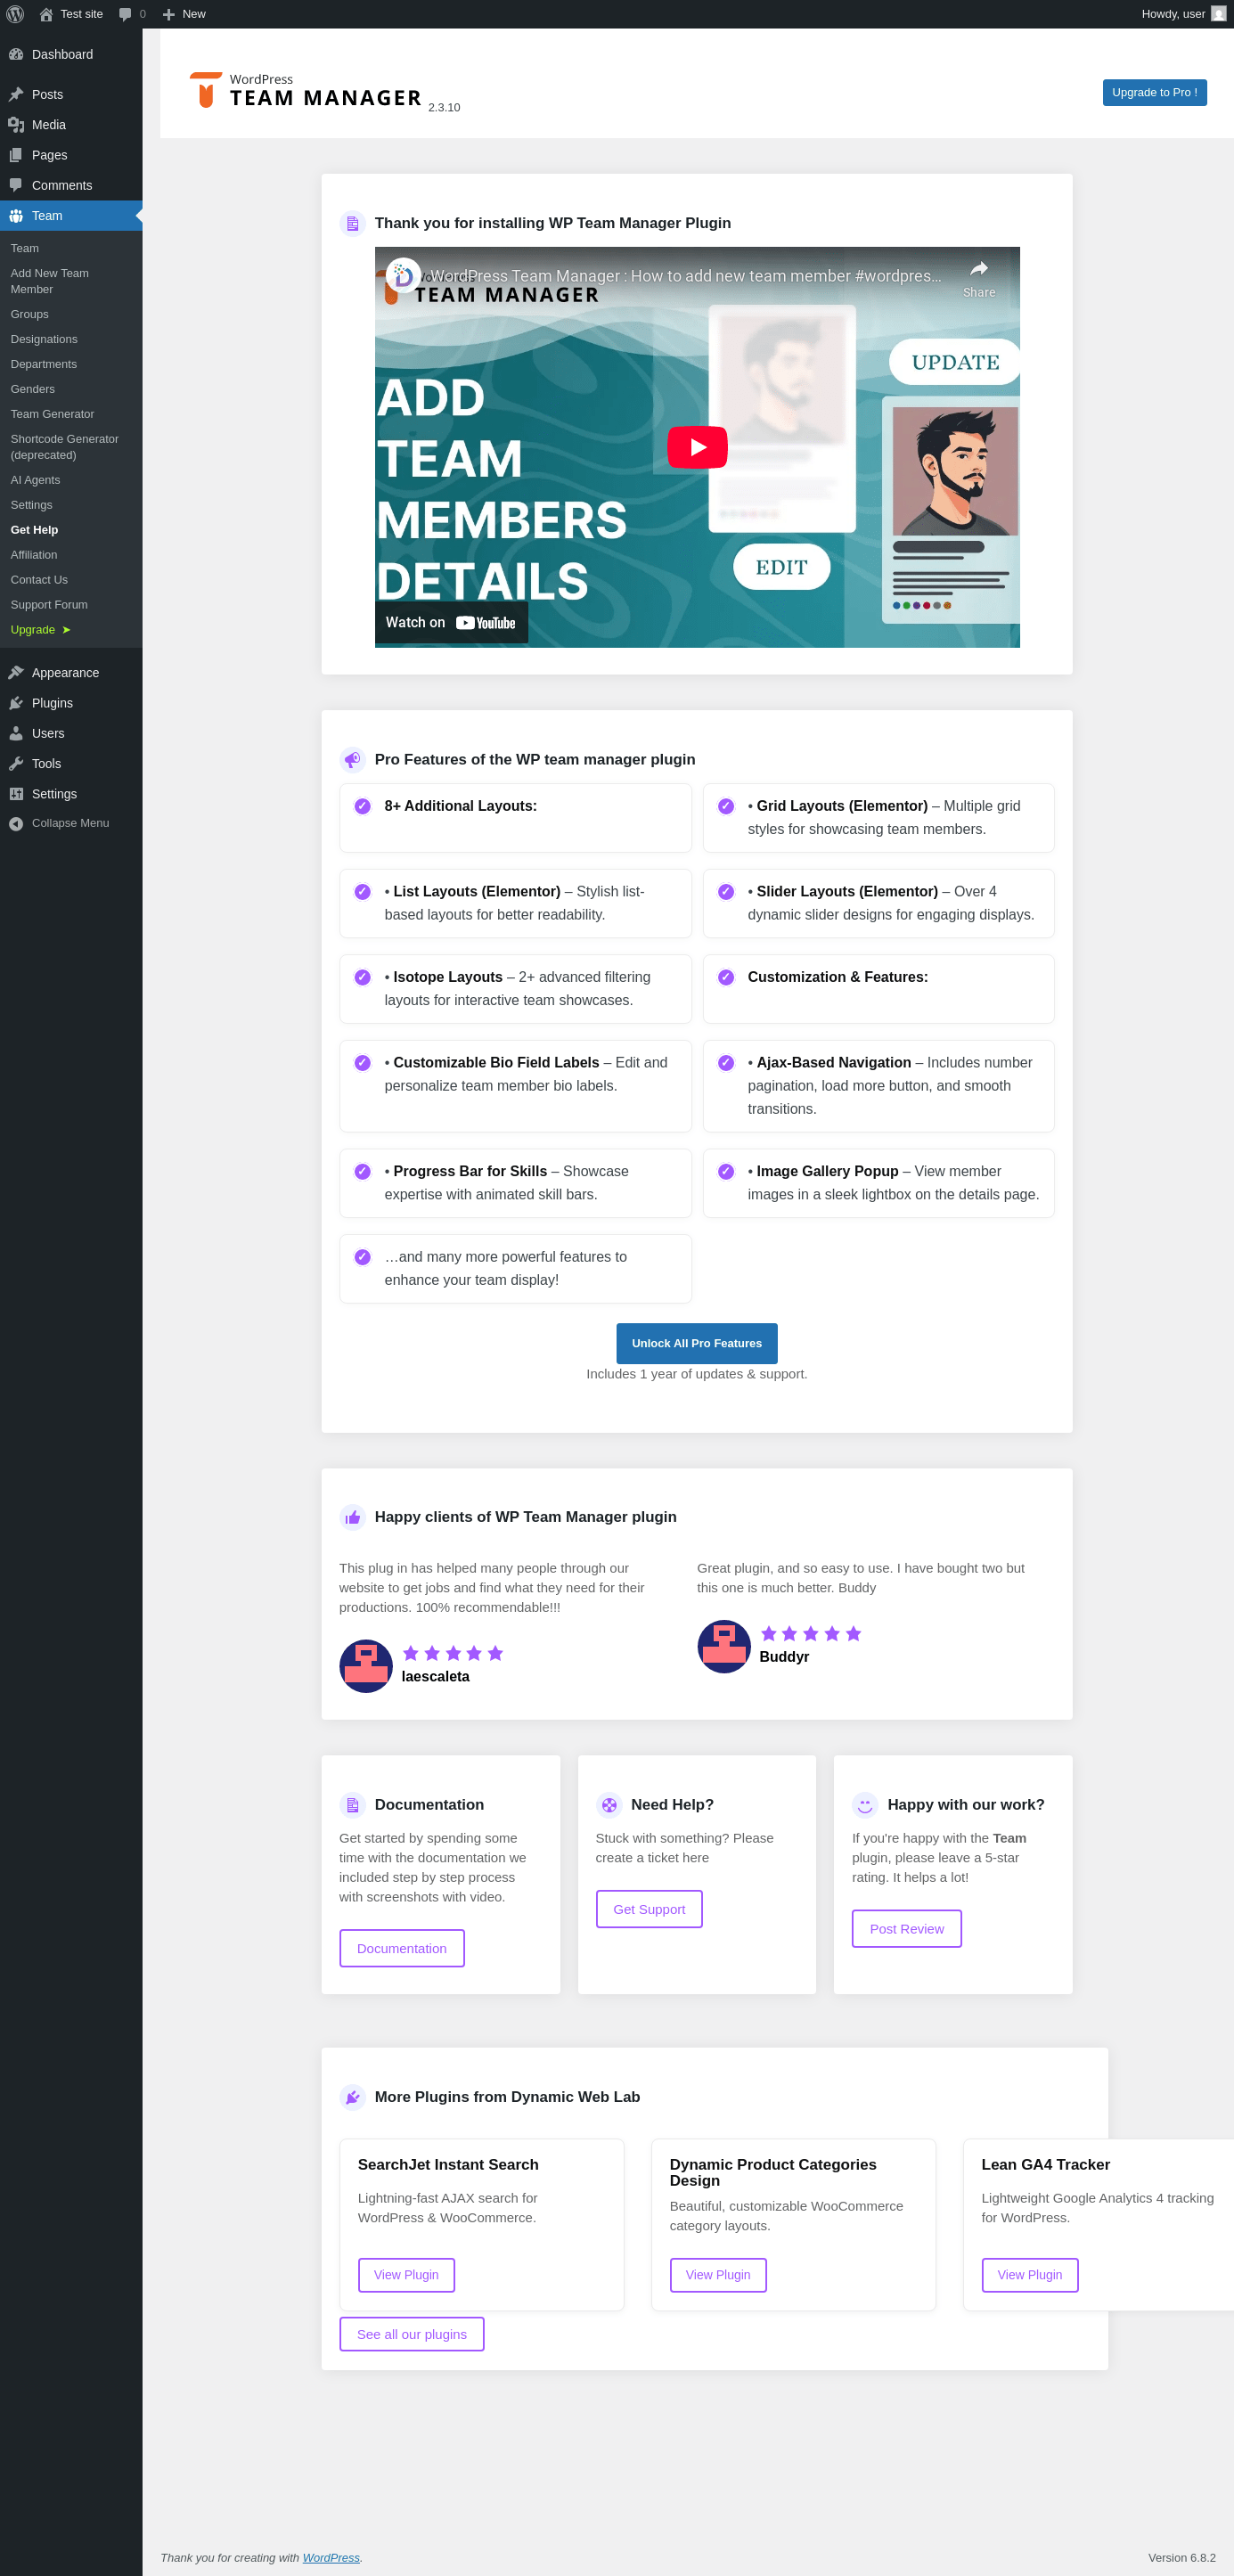Image resolution: width=1234 pixels, height=2576 pixels.
Task: Open the Documentation button
Action: (402, 1948)
